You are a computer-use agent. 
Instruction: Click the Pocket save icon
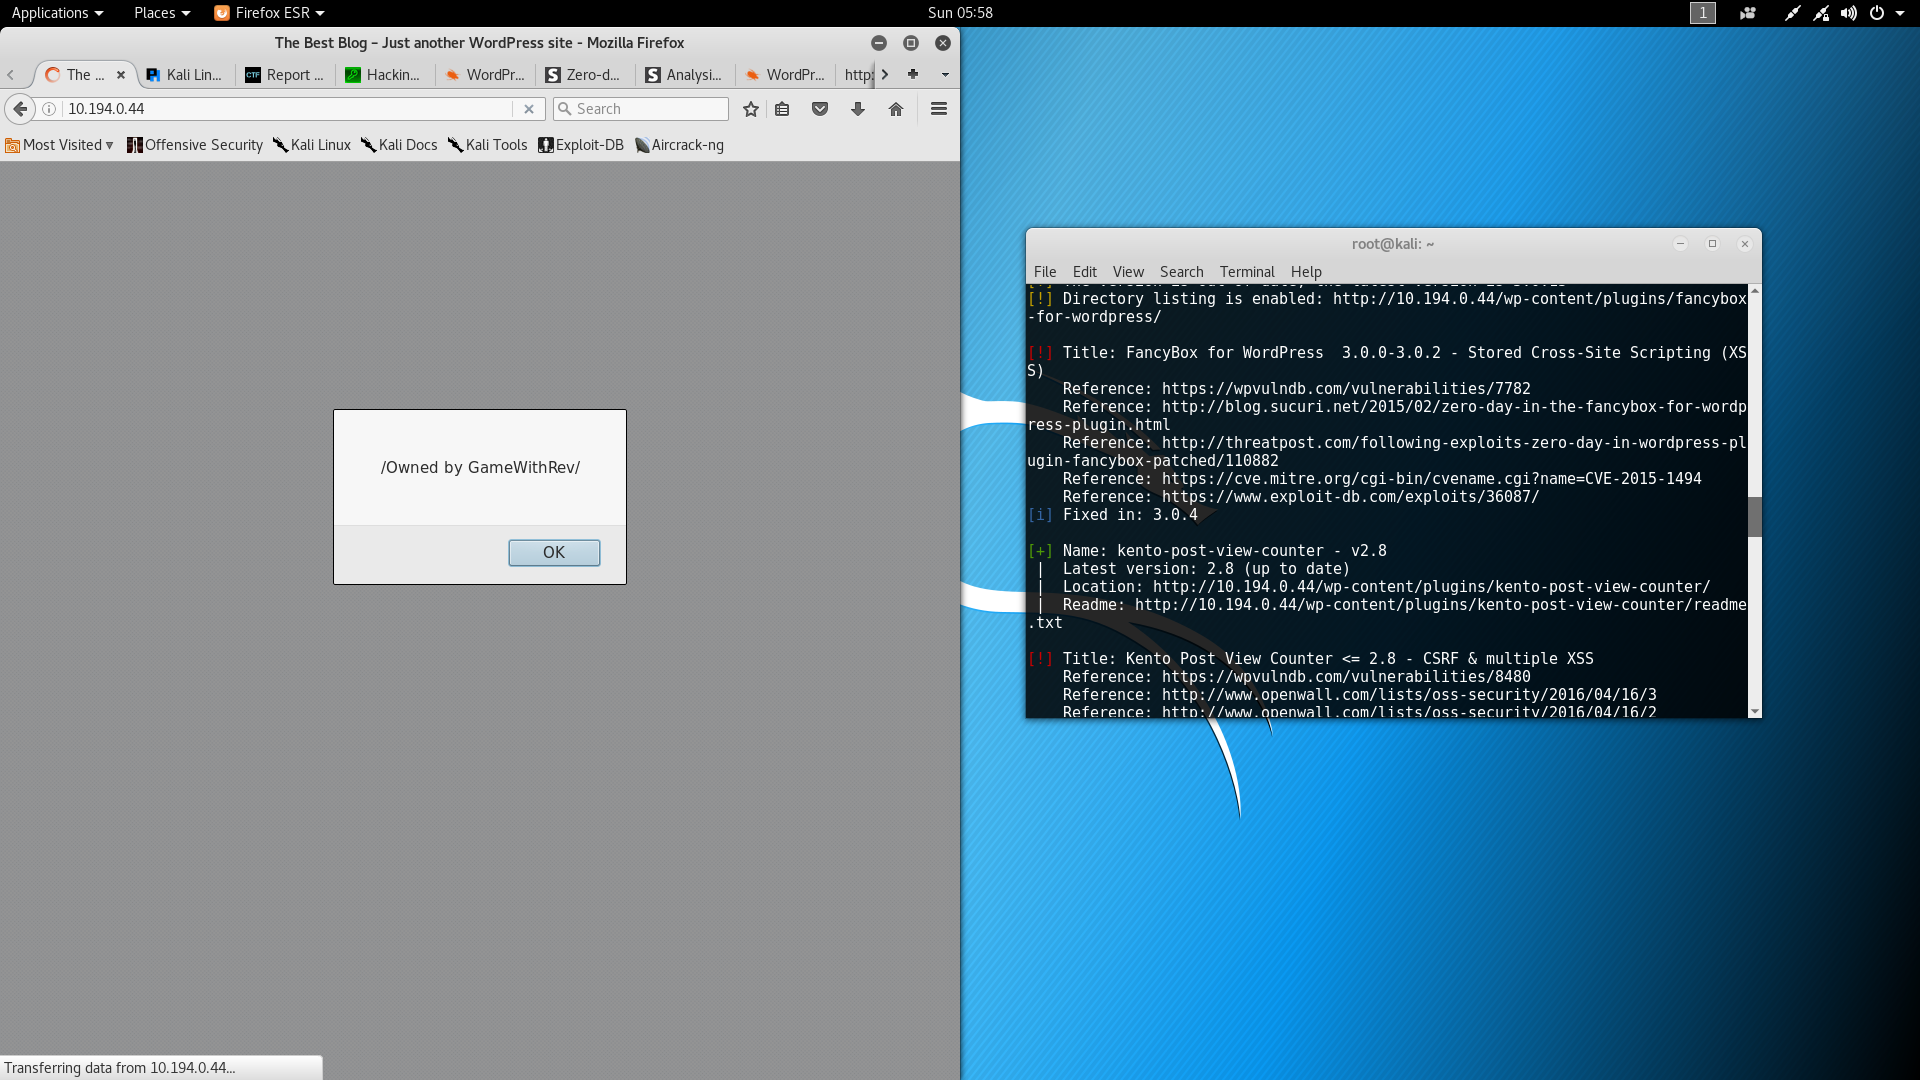click(x=820, y=109)
